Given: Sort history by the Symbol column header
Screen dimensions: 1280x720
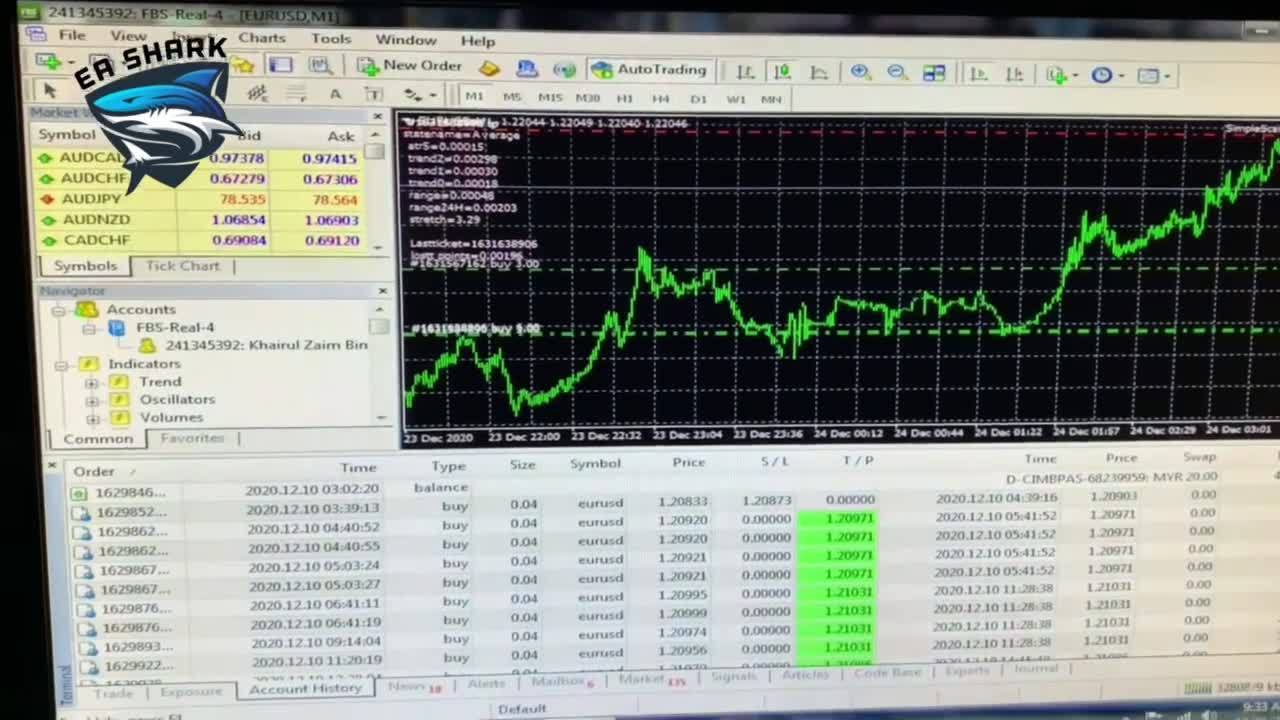Looking at the screenshot, I should point(596,464).
